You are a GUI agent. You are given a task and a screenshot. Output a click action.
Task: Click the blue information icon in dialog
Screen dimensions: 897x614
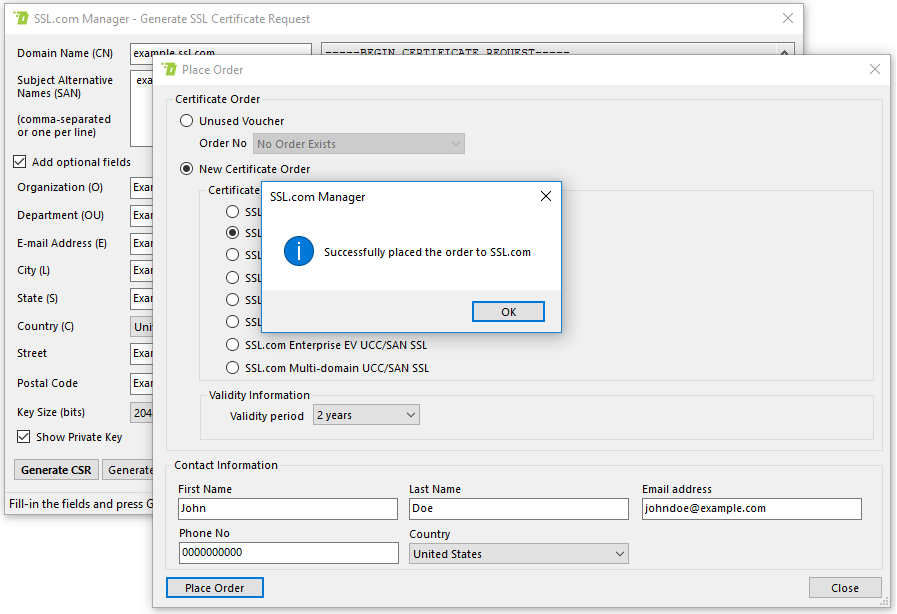[299, 252]
